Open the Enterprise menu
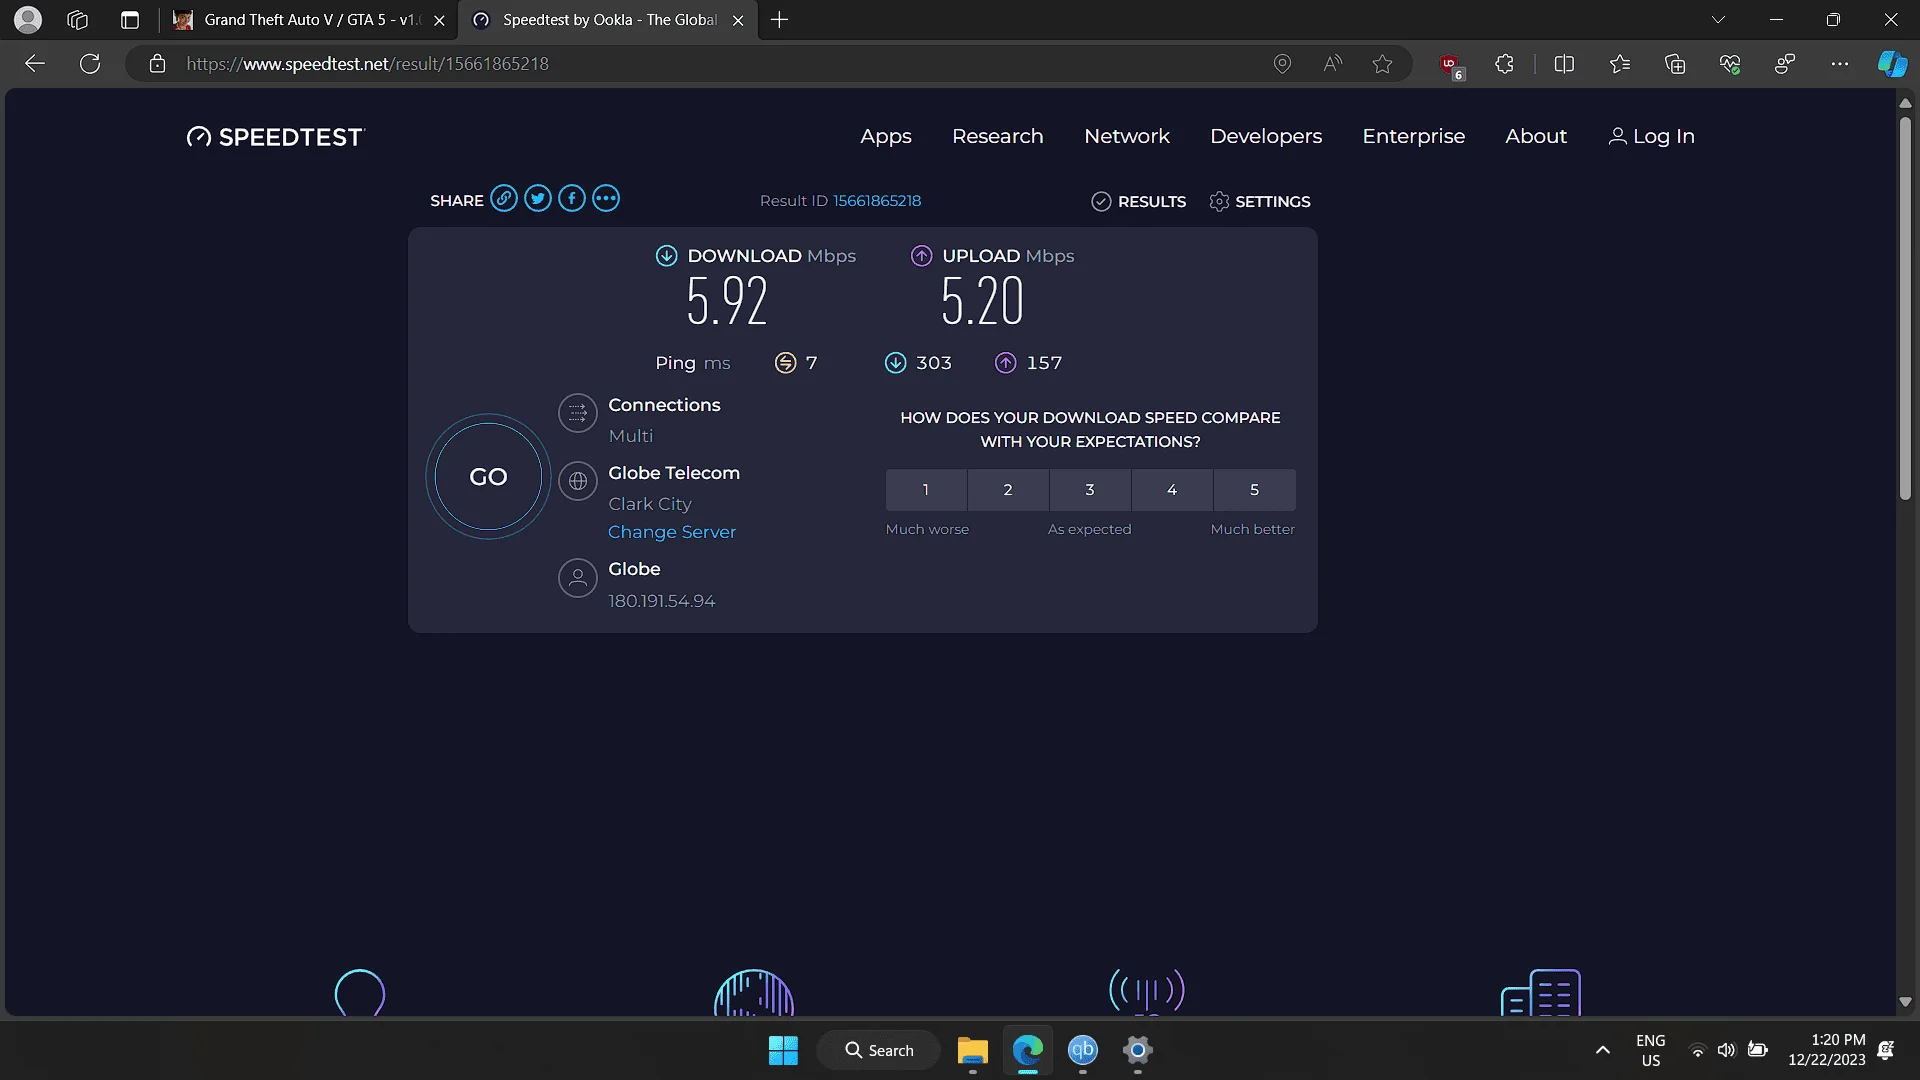Image resolution: width=1920 pixels, height=1080 pixels. point(1414,137)
